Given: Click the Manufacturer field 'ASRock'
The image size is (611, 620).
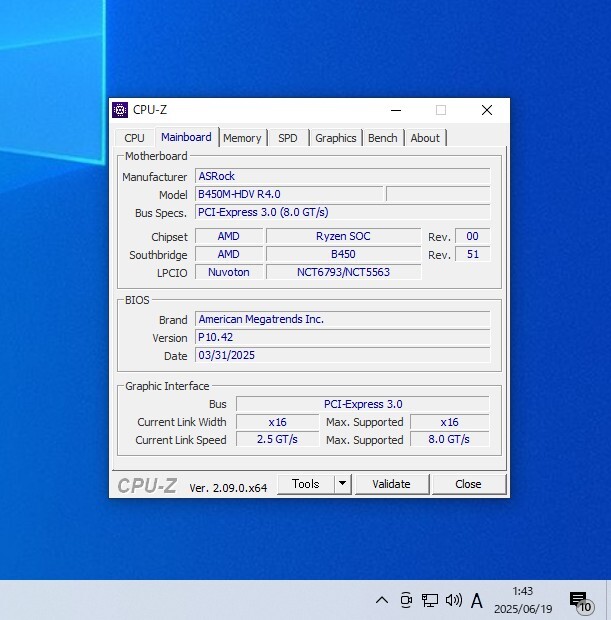Looking at the screenshot, I should [342, 176].
